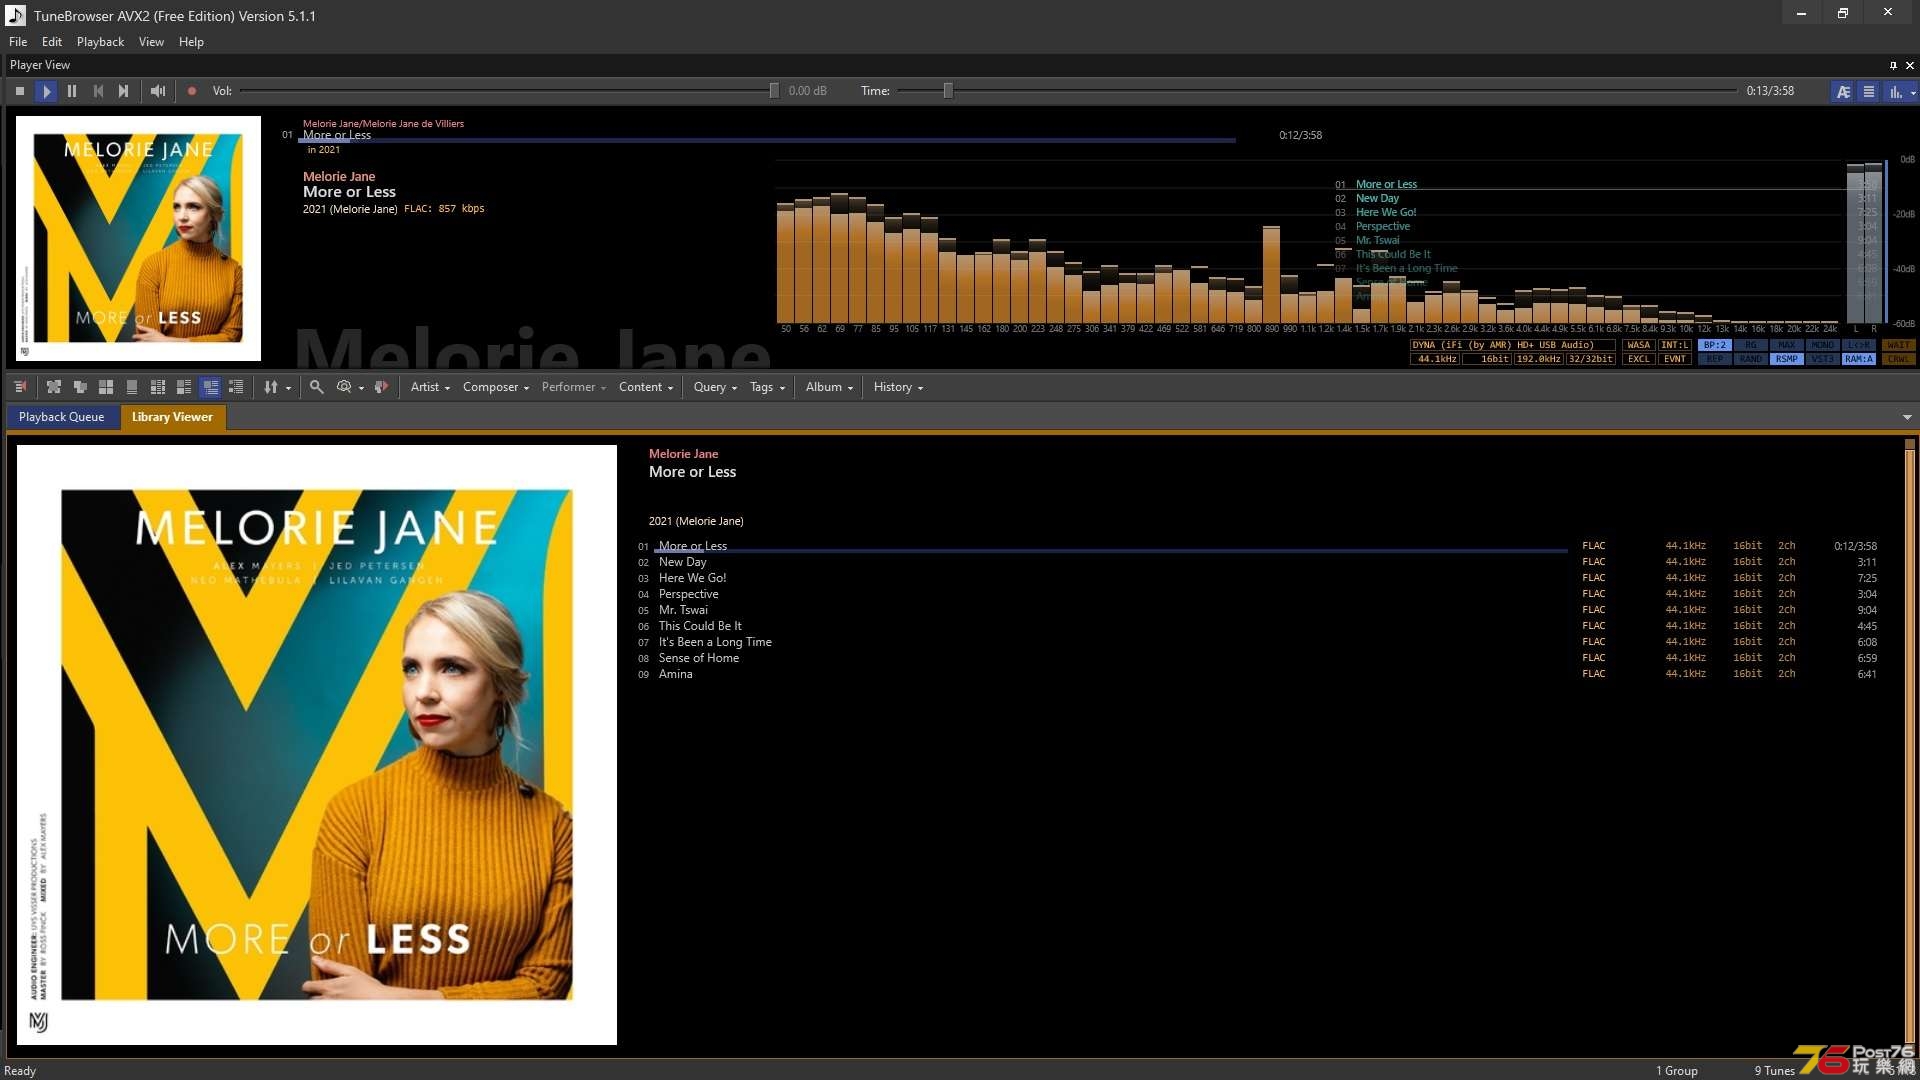The height and width of the screenshot is (1080, 1920).
Task: Click the stacked tiles view icon
Action: point(80,387)
